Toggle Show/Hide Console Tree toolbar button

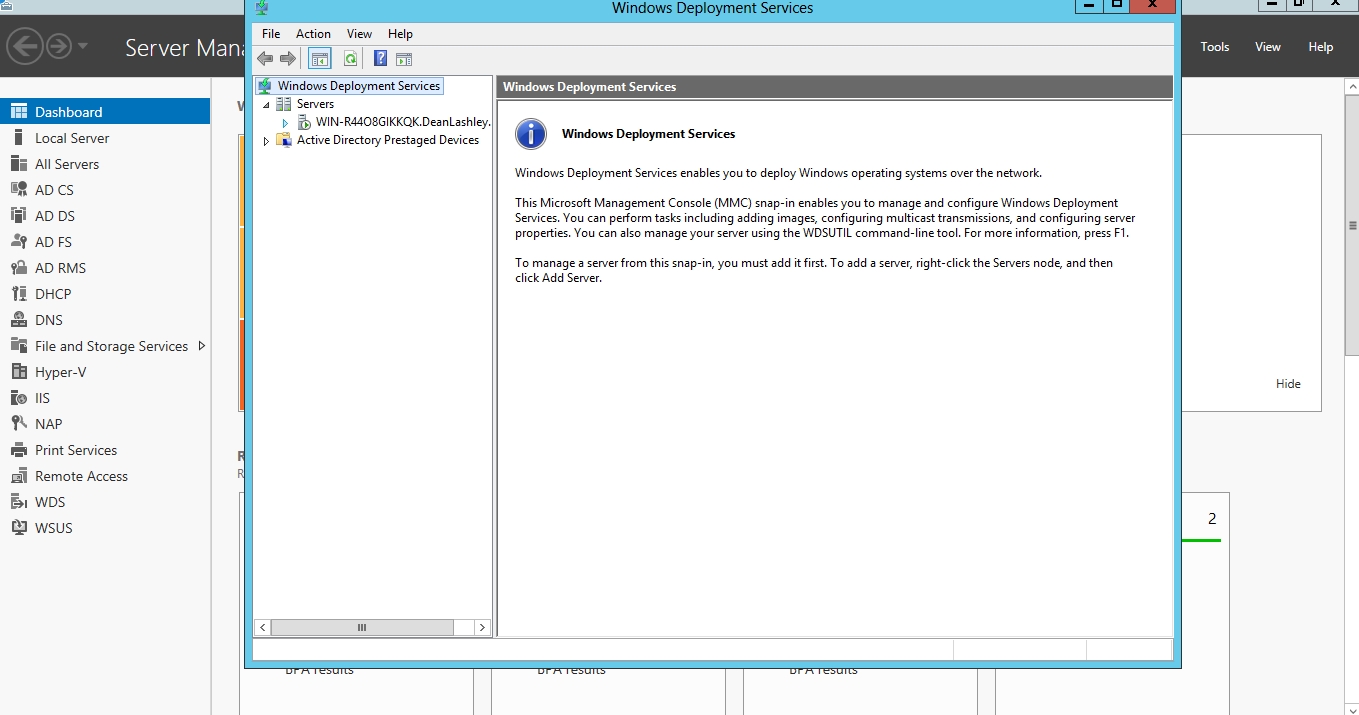coord(320,59)
